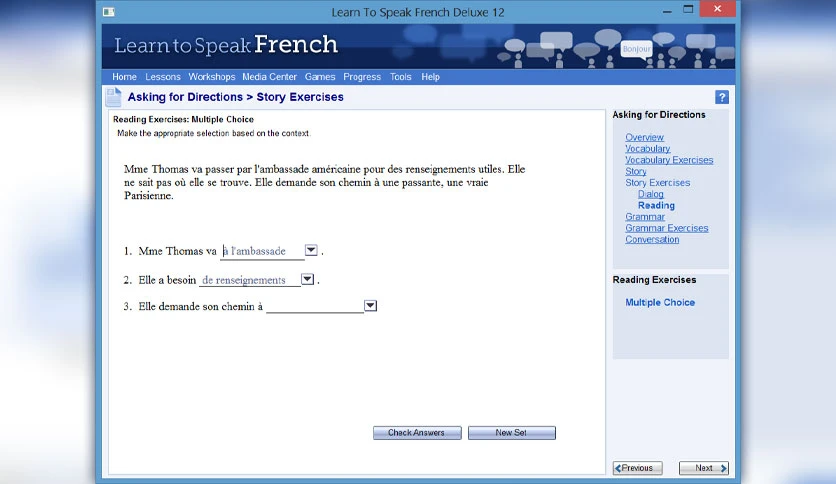The width and height of the screenshot is (836, 484).
Task: Open the Vocabulary Exercises link
Action: [x=669, y=159]
